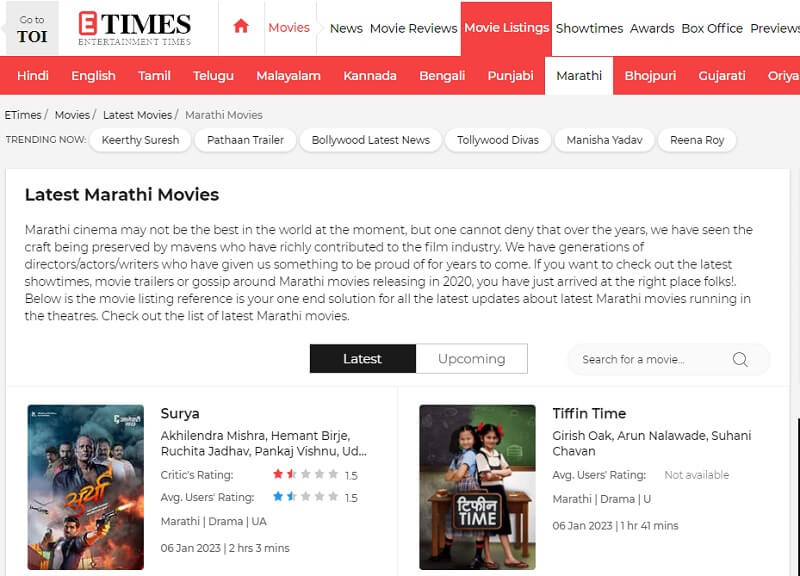The width and height of the screenshot is (800, 576).
Task: Open the Surya movie title link
Action: 180,413
